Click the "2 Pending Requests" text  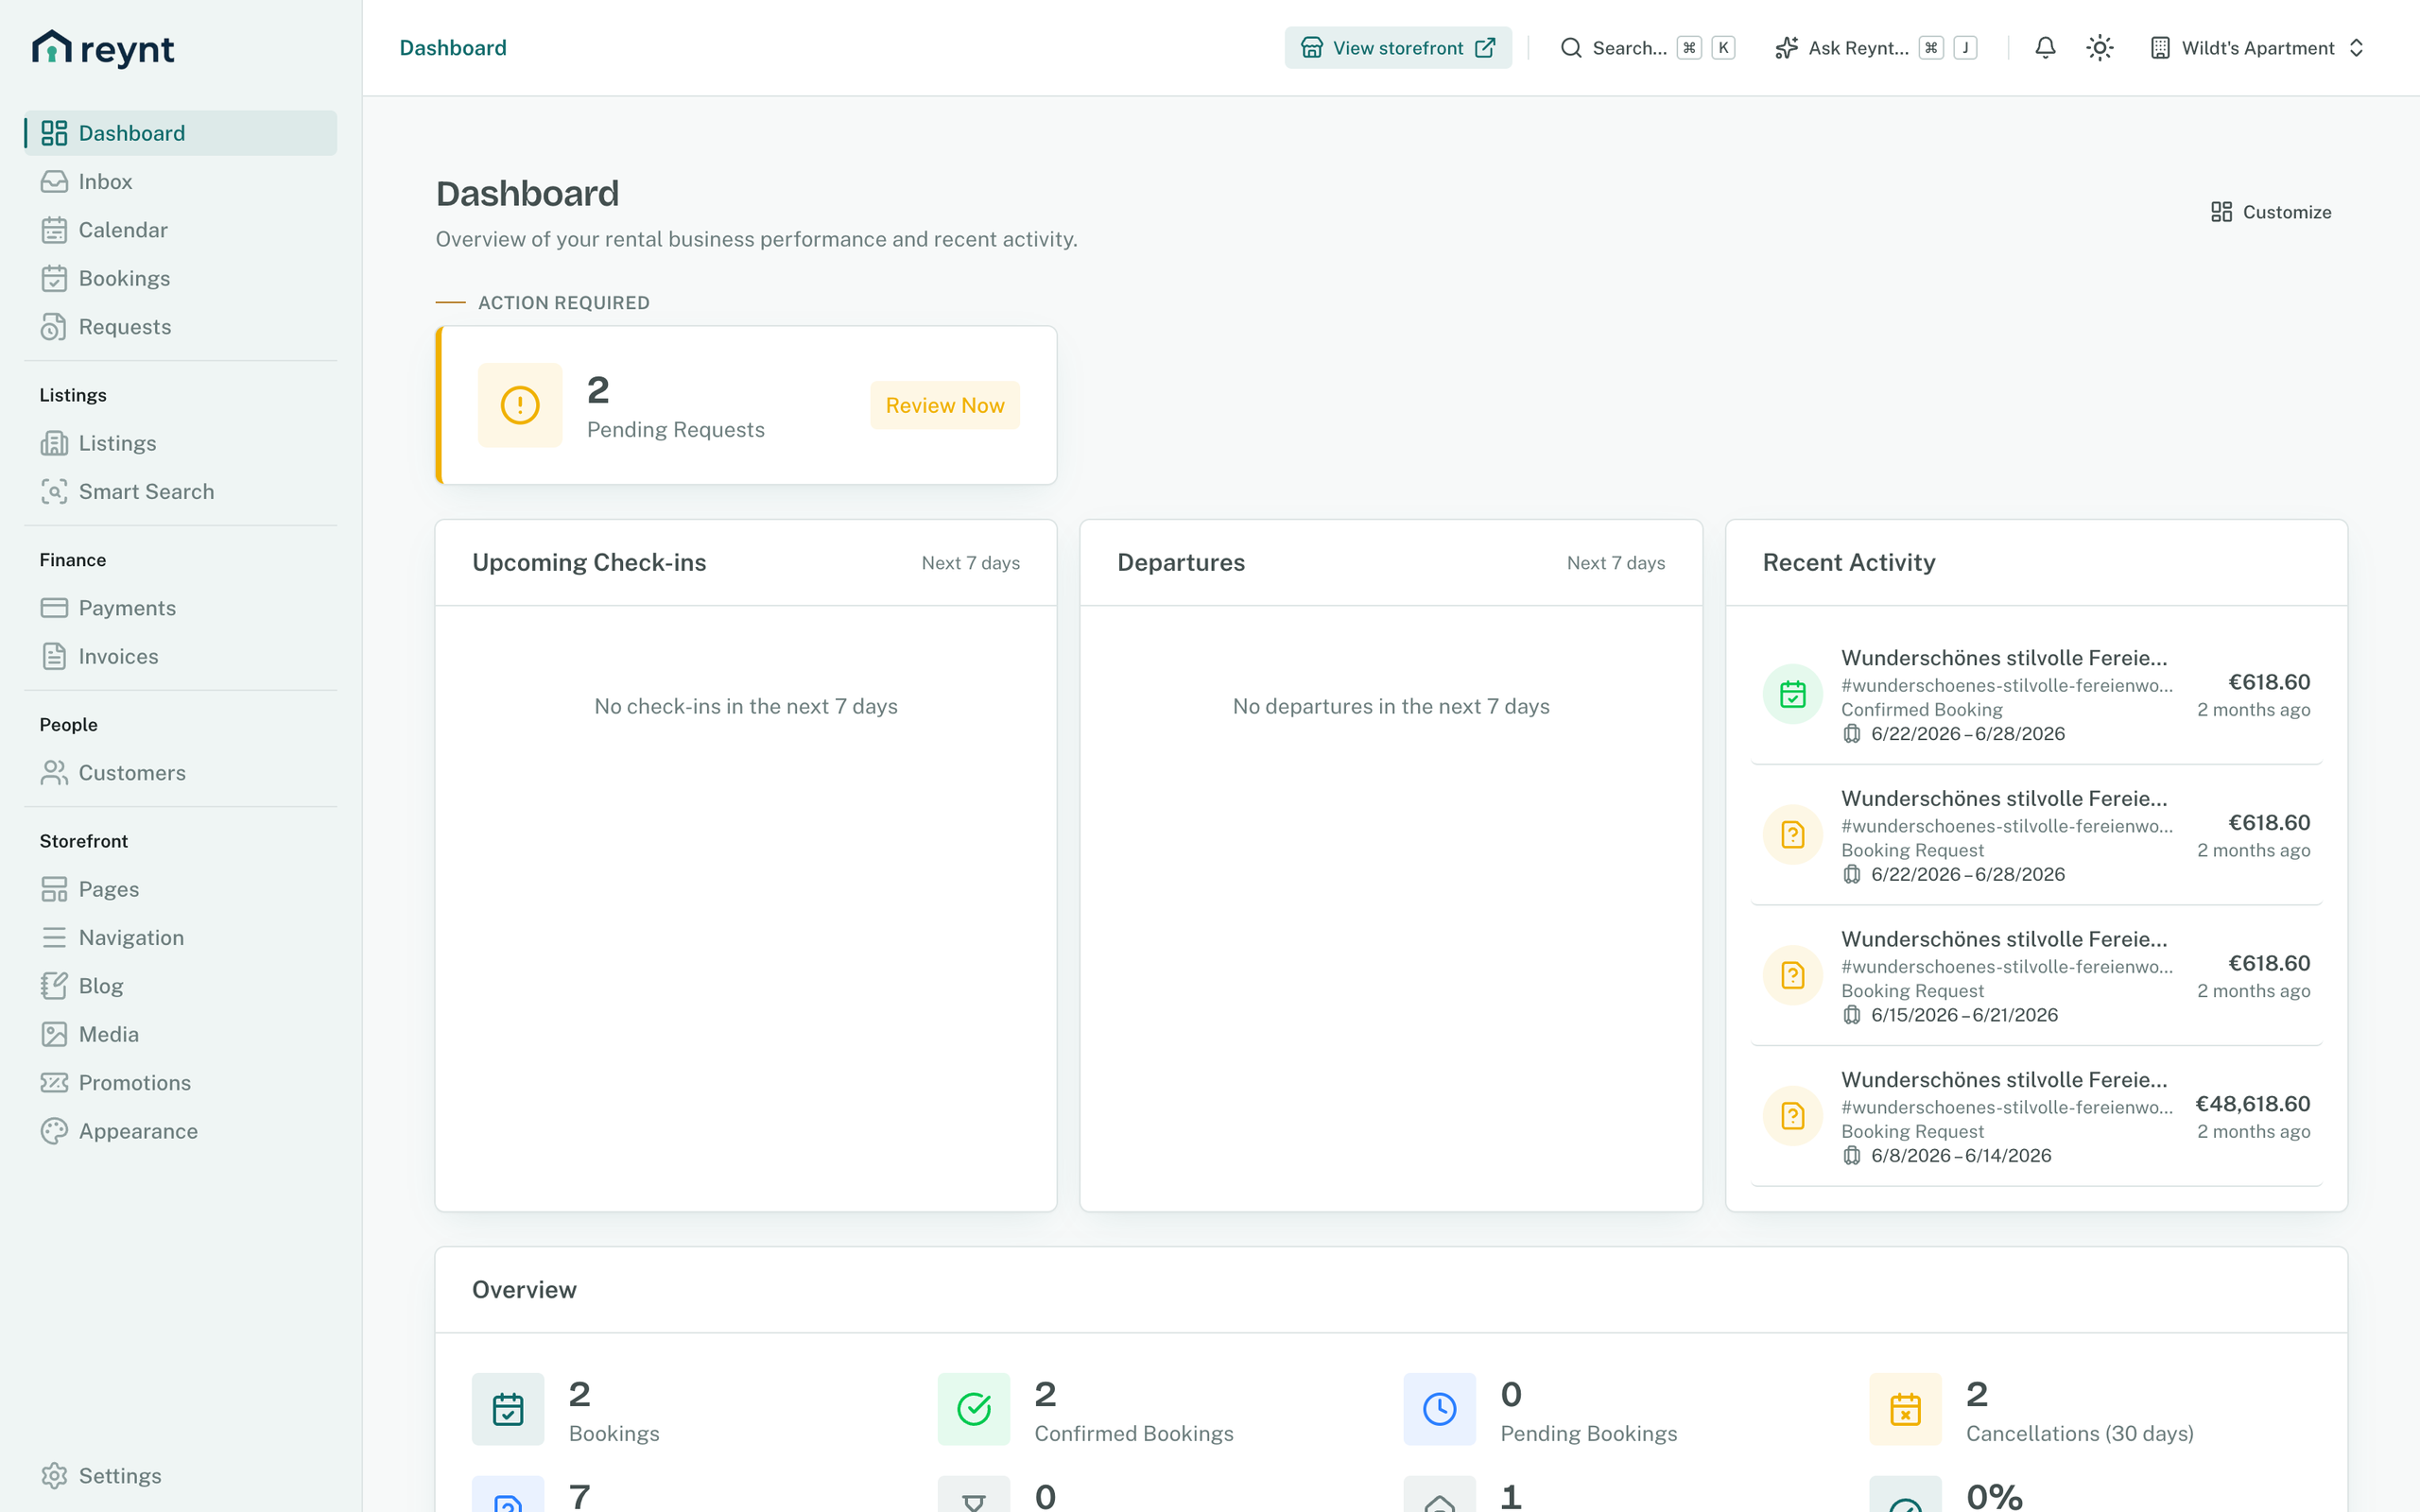[676, 408]
